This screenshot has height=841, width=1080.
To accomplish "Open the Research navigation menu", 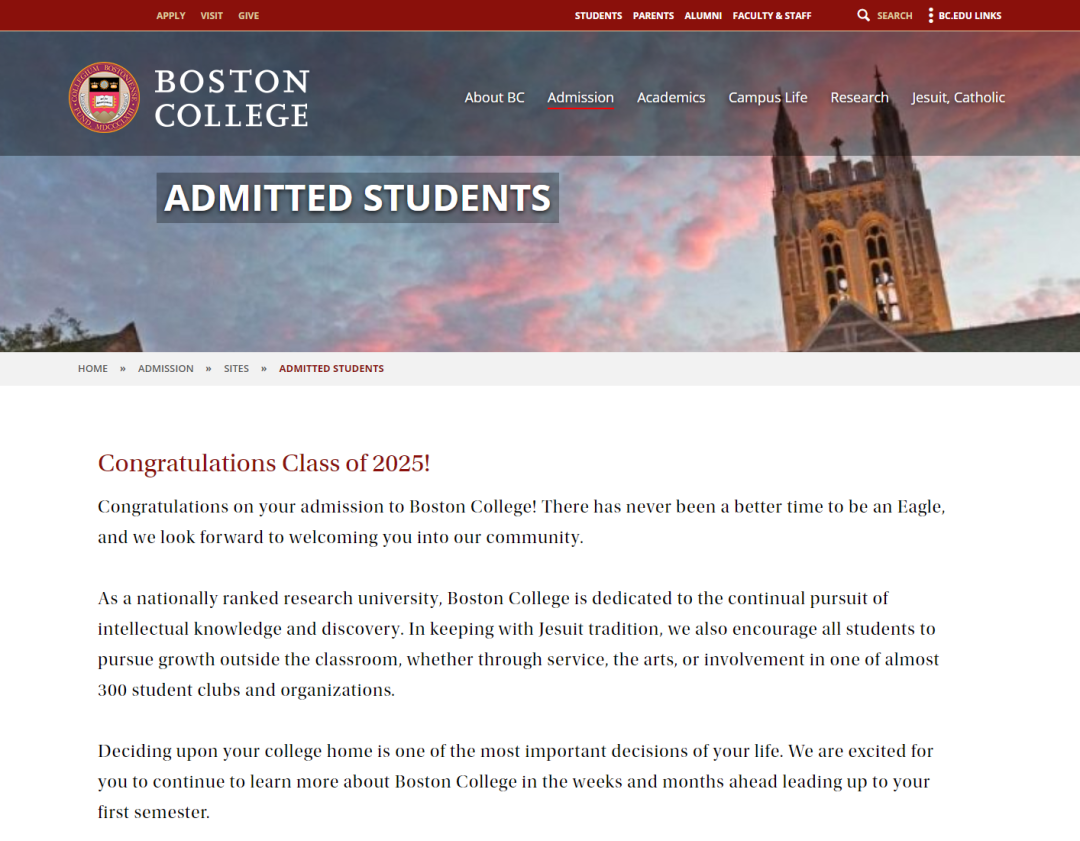I will pyautogui.click(x=859, y=97).
